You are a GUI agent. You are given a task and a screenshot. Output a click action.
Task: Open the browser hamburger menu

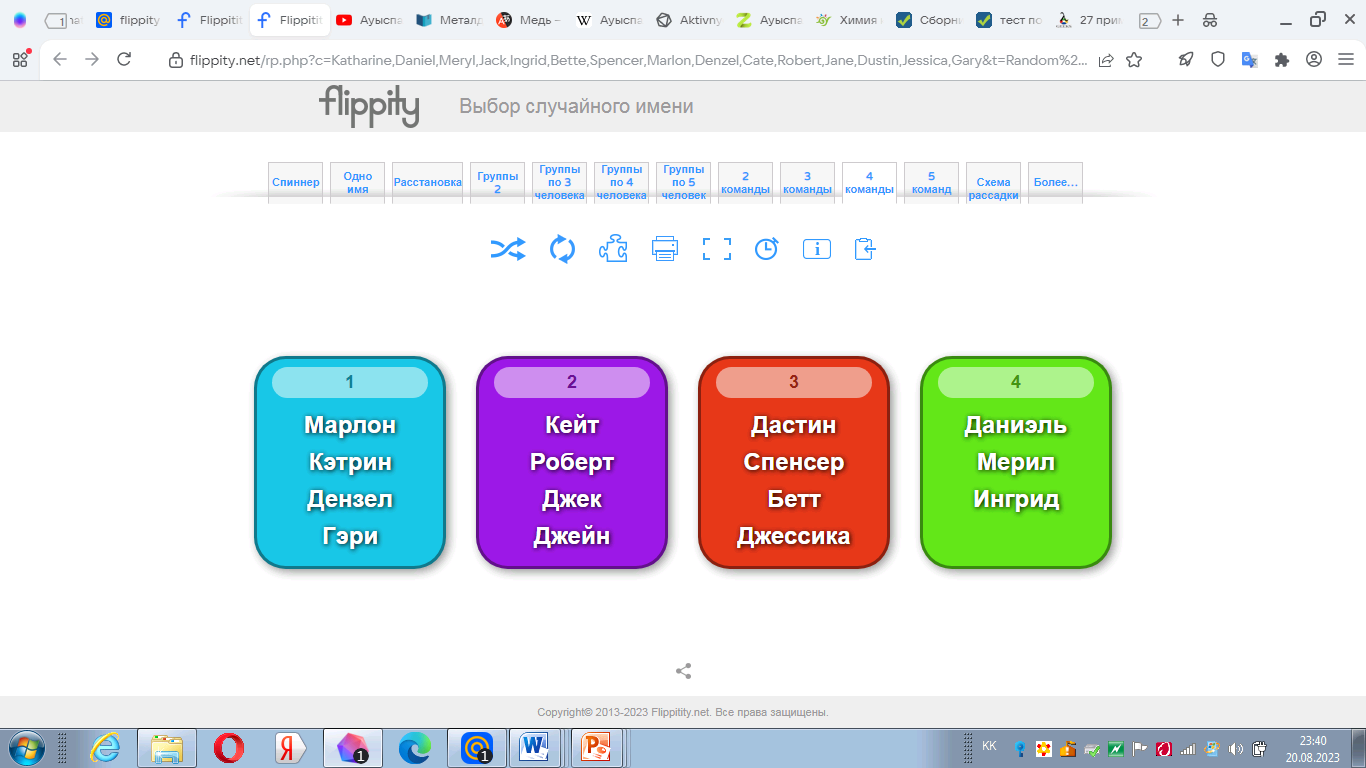tap(1346, 60)
